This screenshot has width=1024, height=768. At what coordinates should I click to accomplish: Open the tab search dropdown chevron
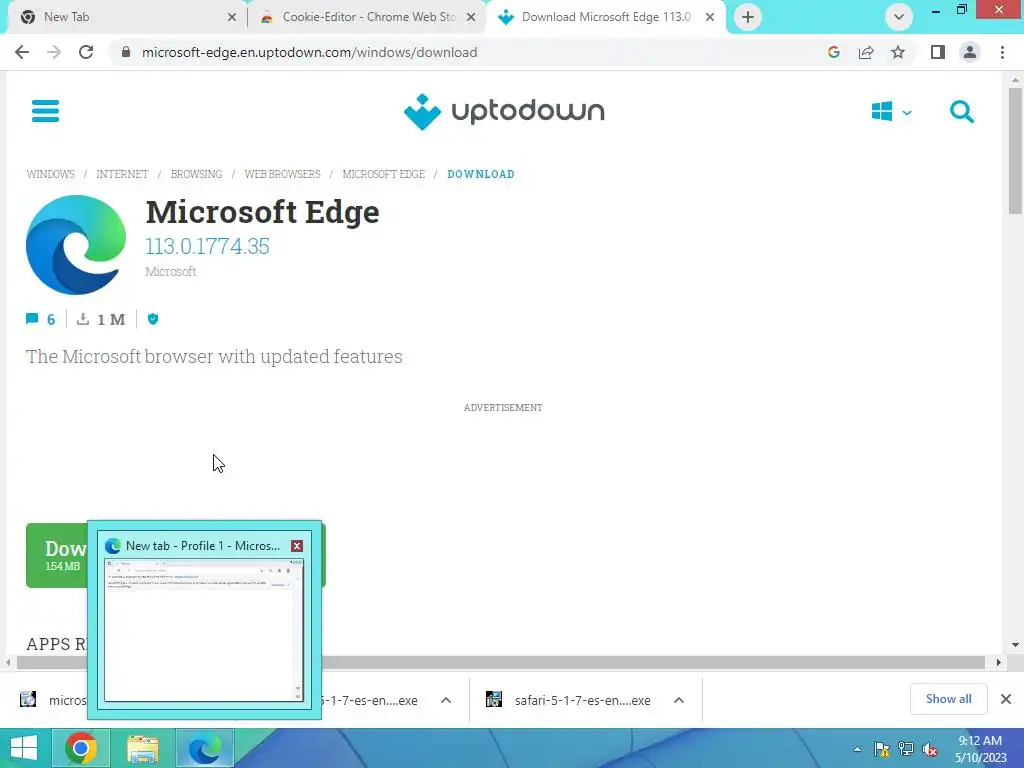pos(899,17)
